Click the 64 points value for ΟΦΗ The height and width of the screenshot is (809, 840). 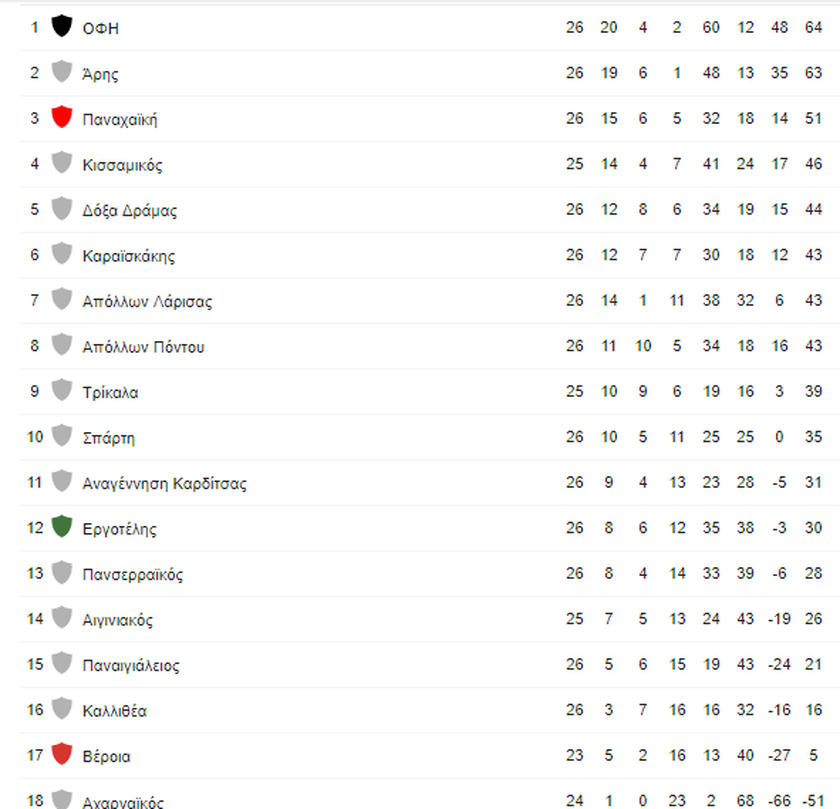813,27
